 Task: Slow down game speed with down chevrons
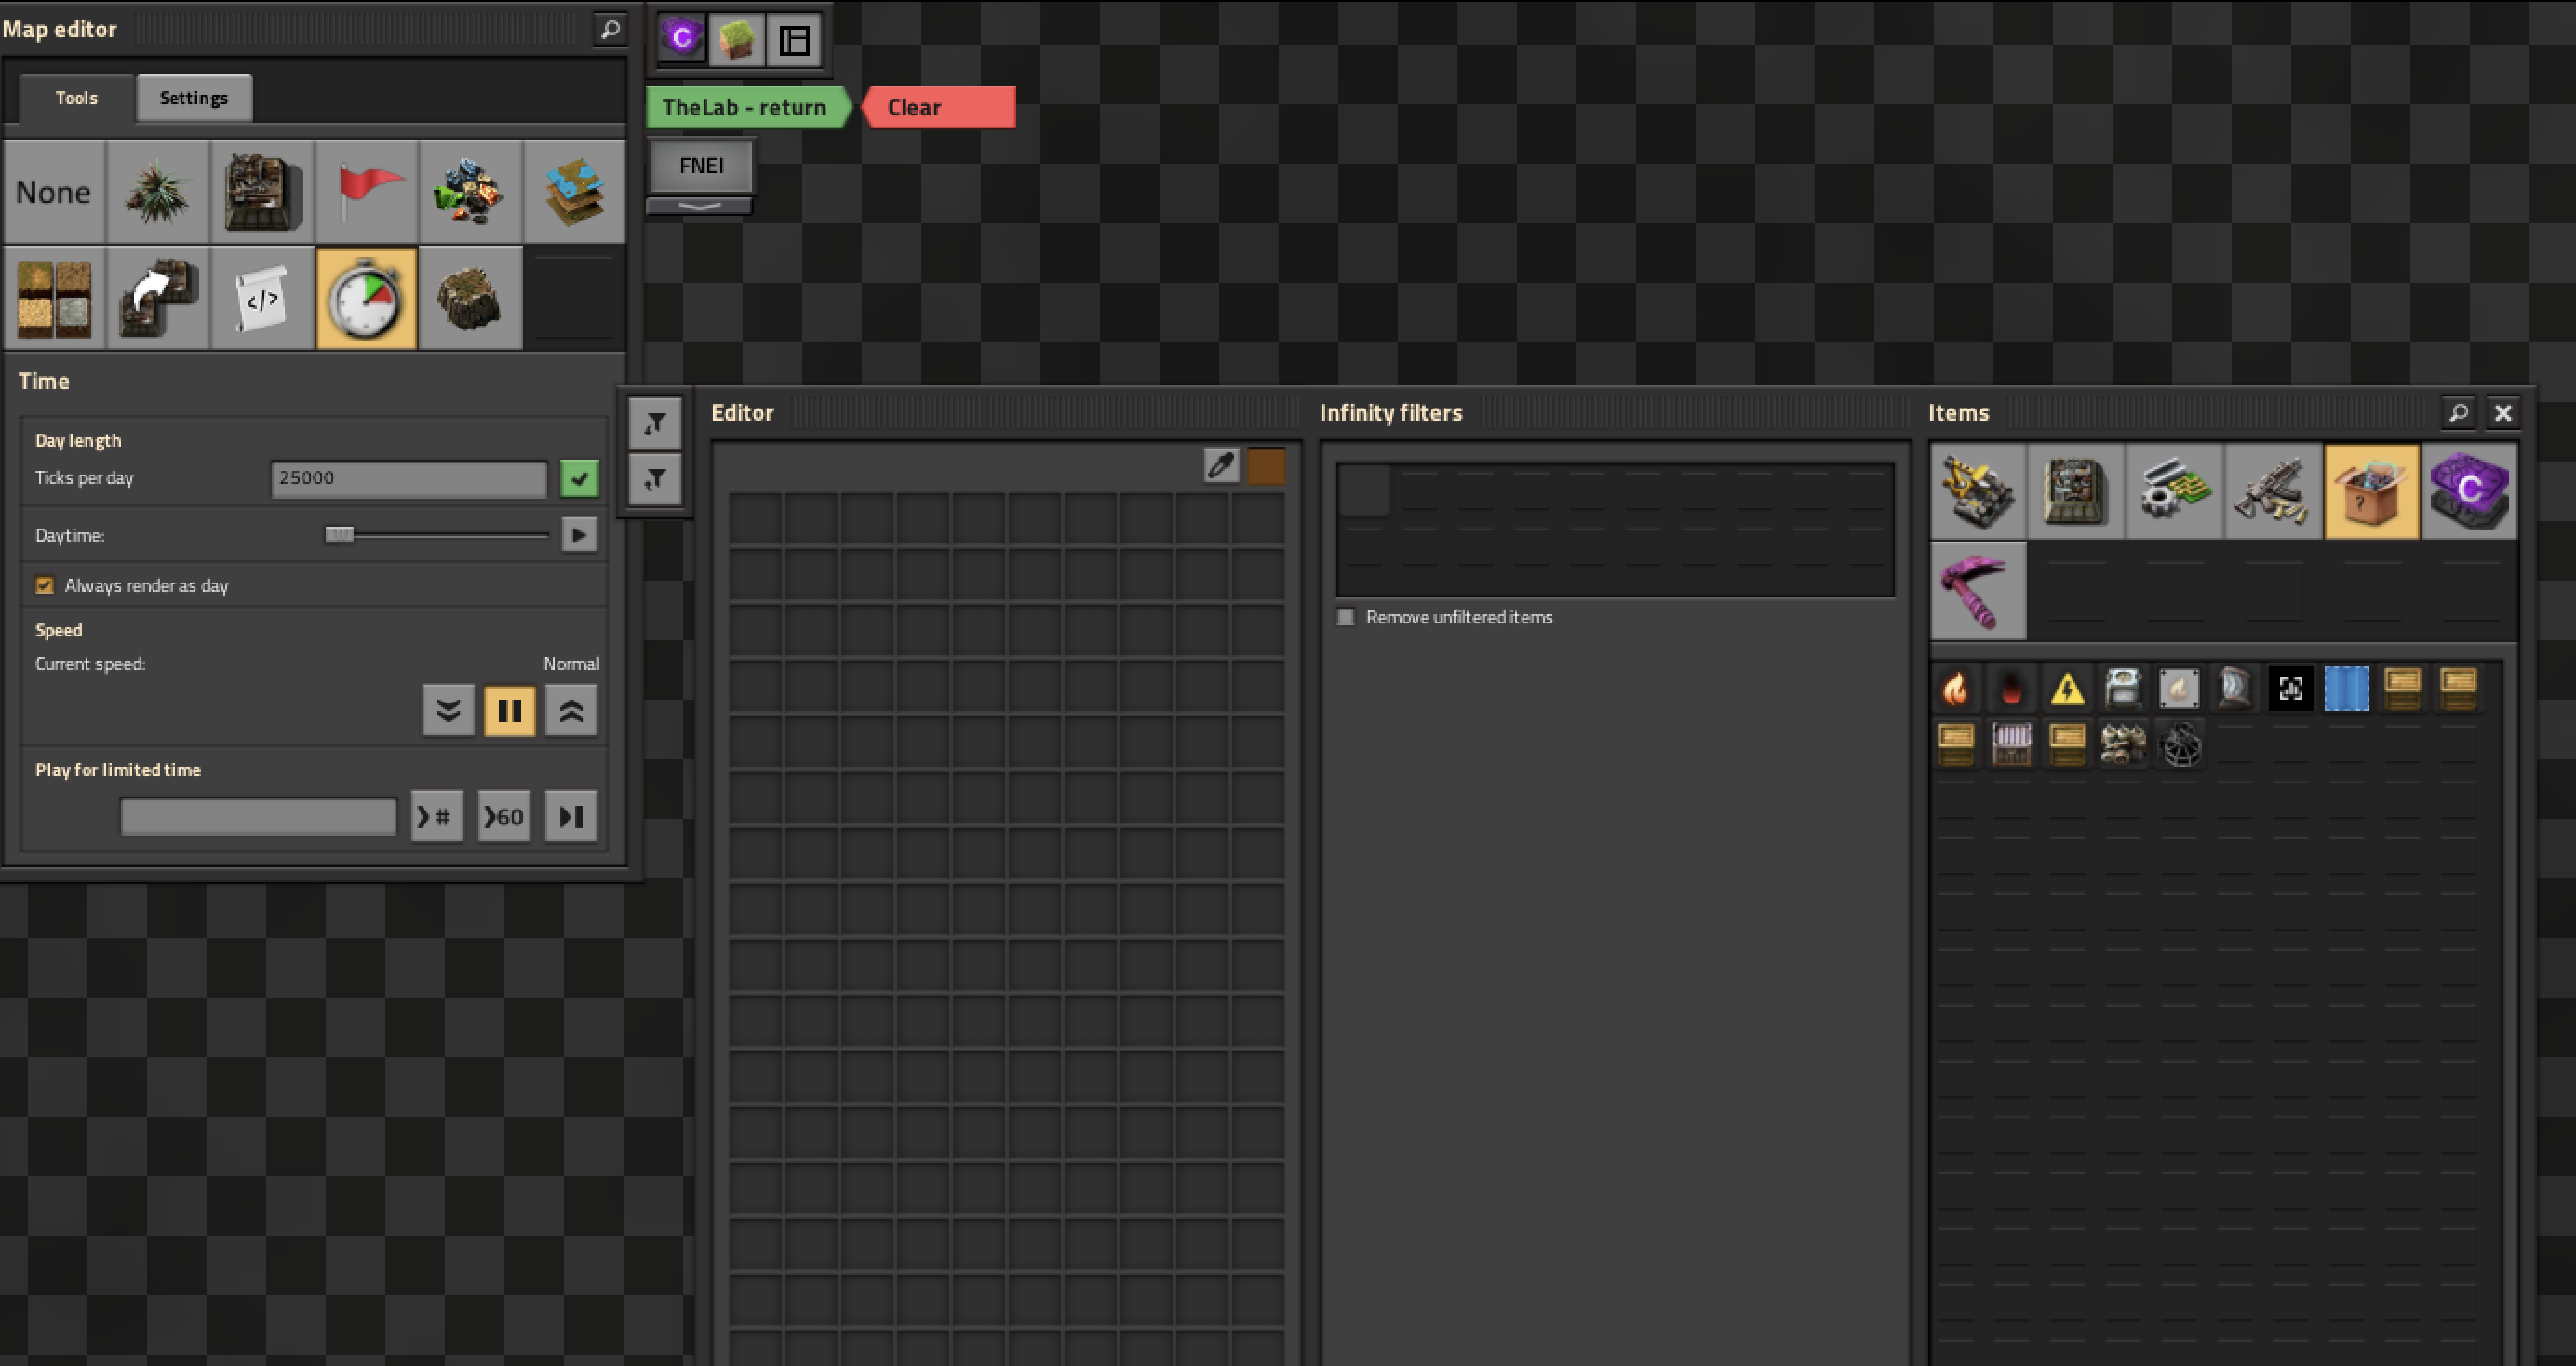(448, 710)
